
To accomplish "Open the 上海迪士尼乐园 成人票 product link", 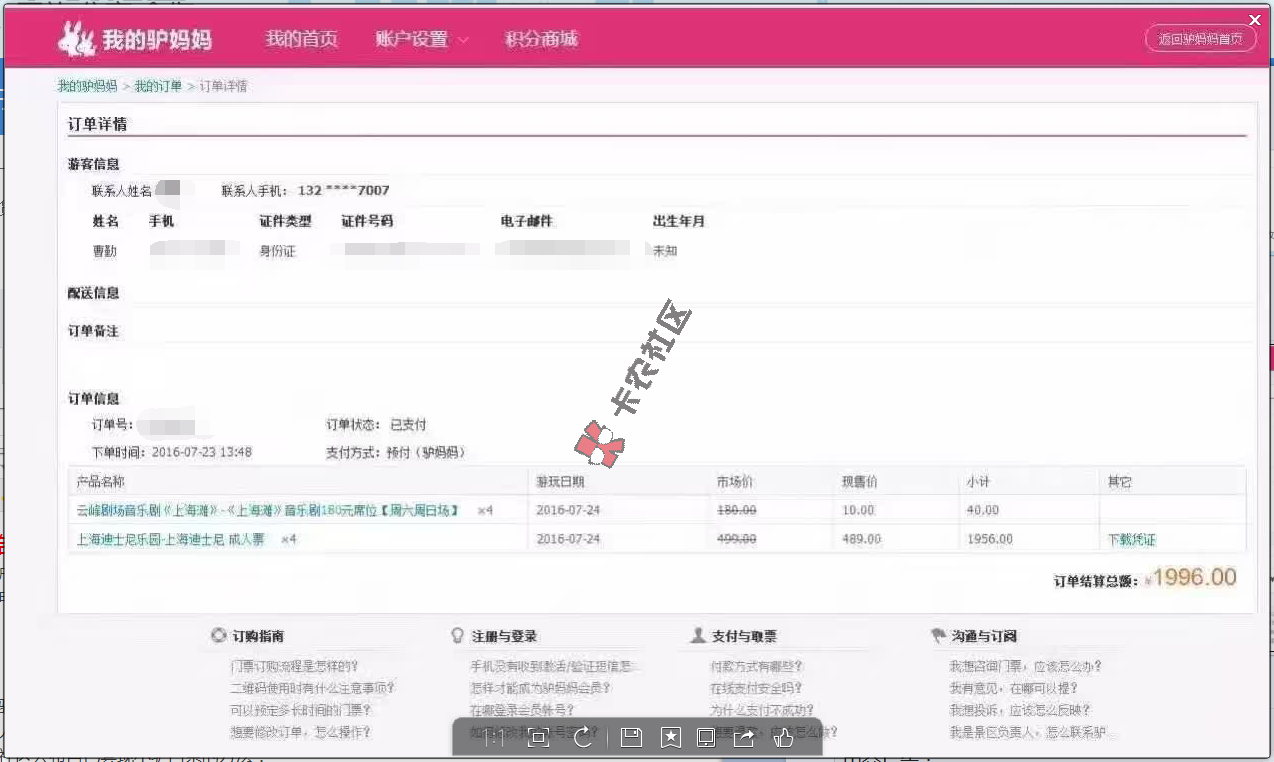I will click(171, 539).
